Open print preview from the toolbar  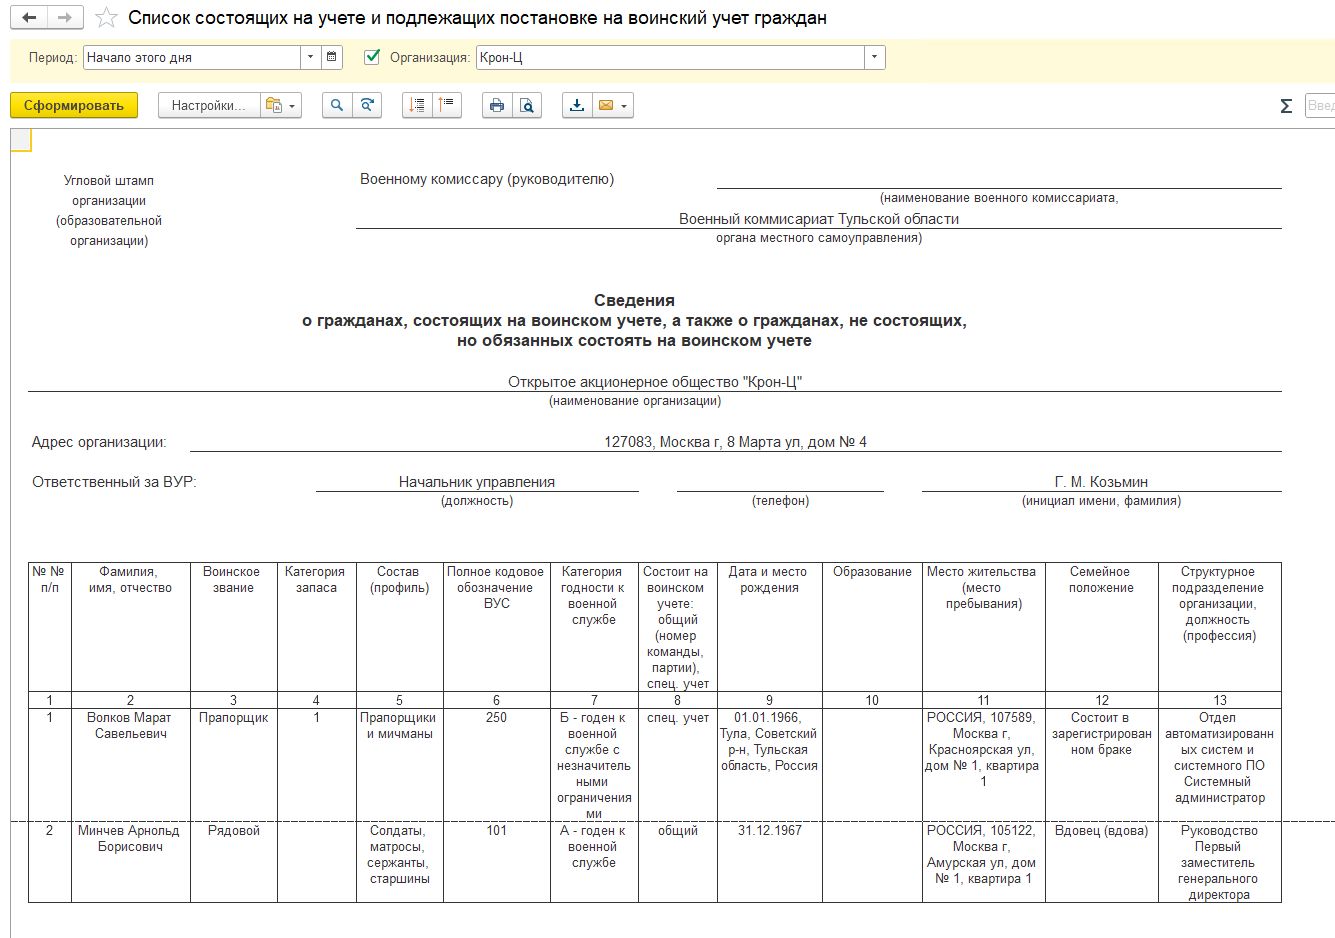(x=527, y=105)
